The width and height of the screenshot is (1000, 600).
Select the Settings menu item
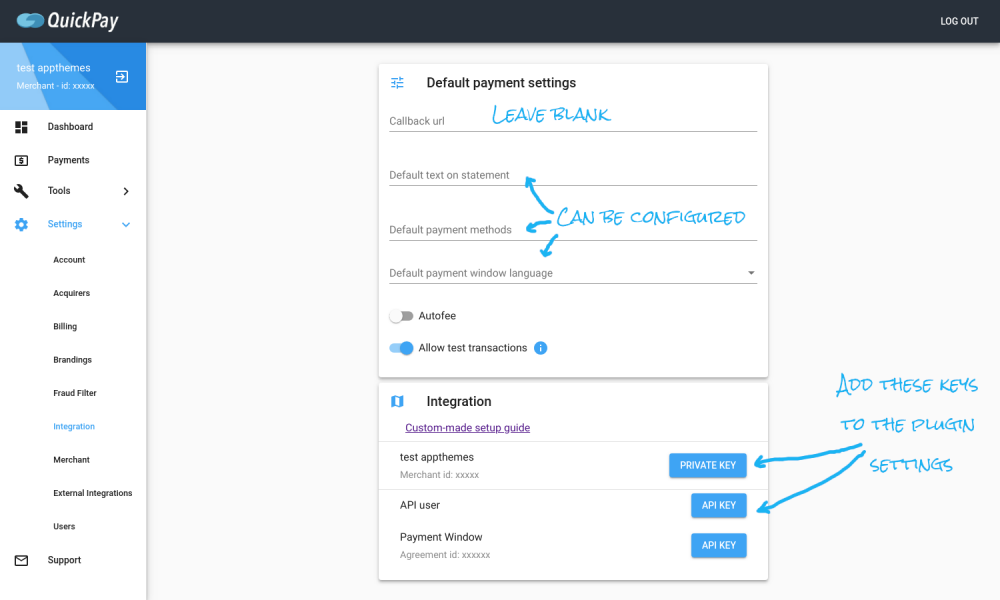(x=64, y=224)
